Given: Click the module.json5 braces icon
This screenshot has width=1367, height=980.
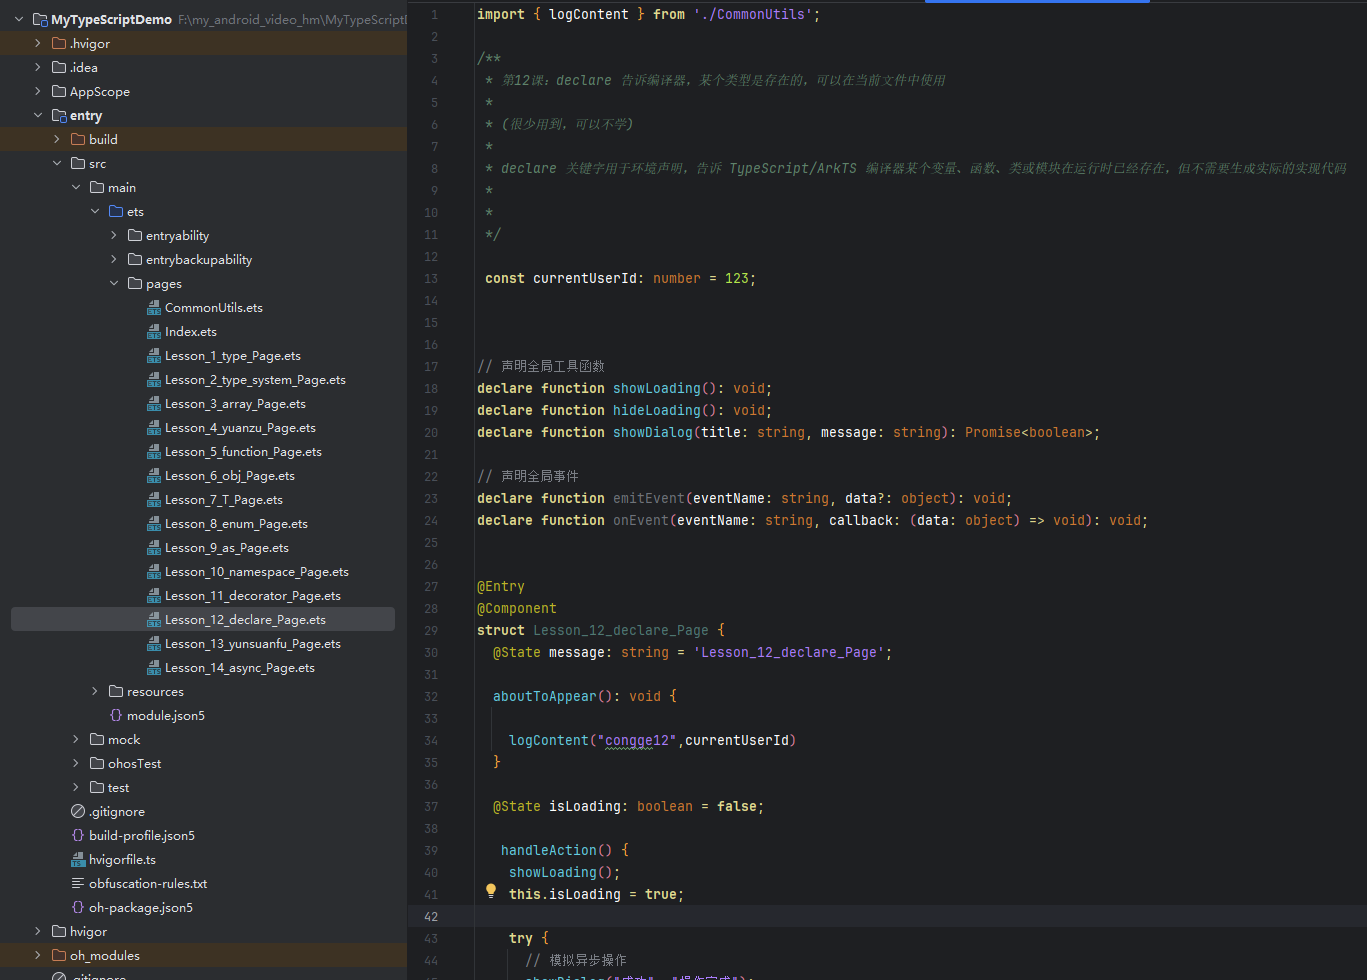Looking at the screenshot, I should point(116,716).
